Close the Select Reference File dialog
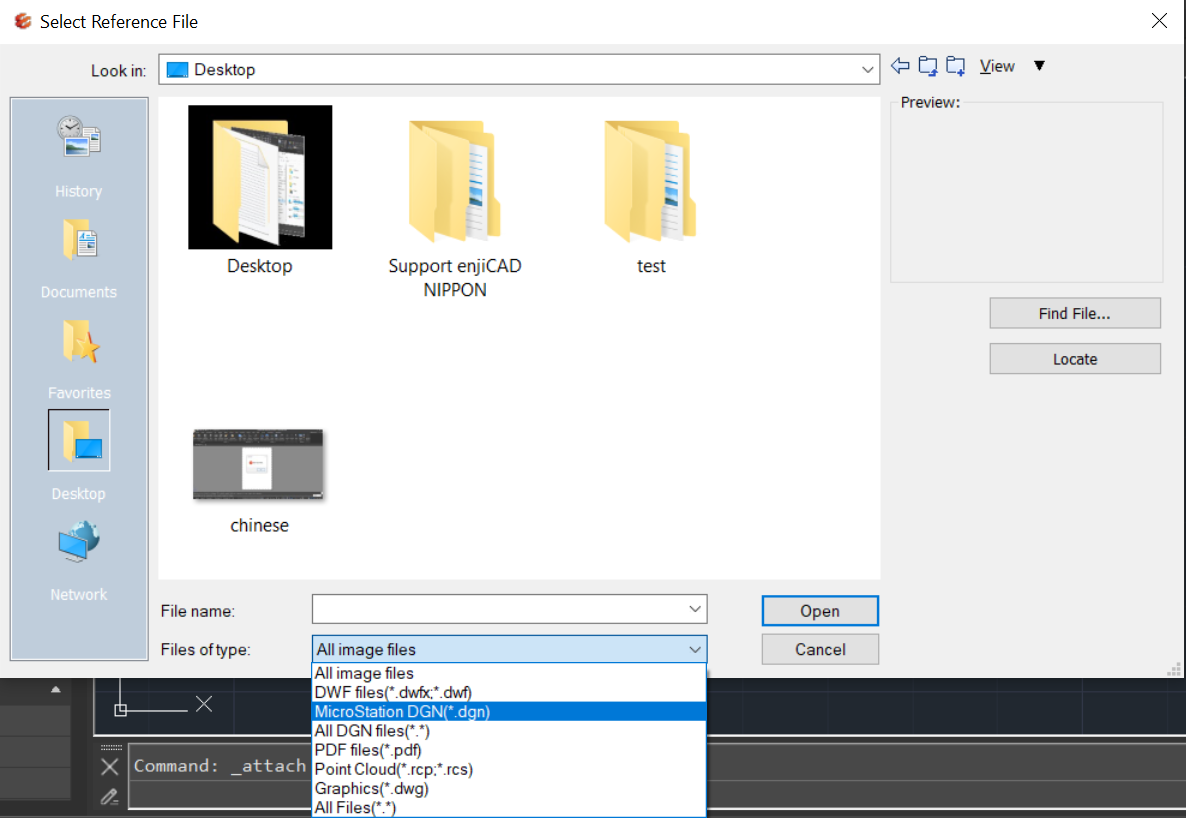Screen dimensions: 1186x818 pos(1159,21)
